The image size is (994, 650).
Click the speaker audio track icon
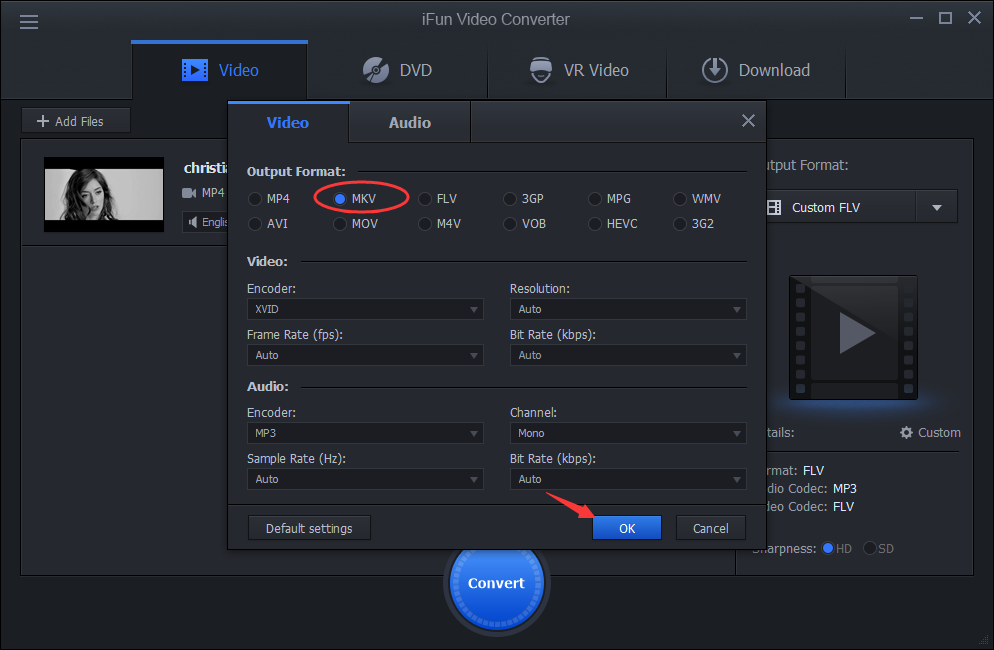pyautogui.click(x=193, y=222)
